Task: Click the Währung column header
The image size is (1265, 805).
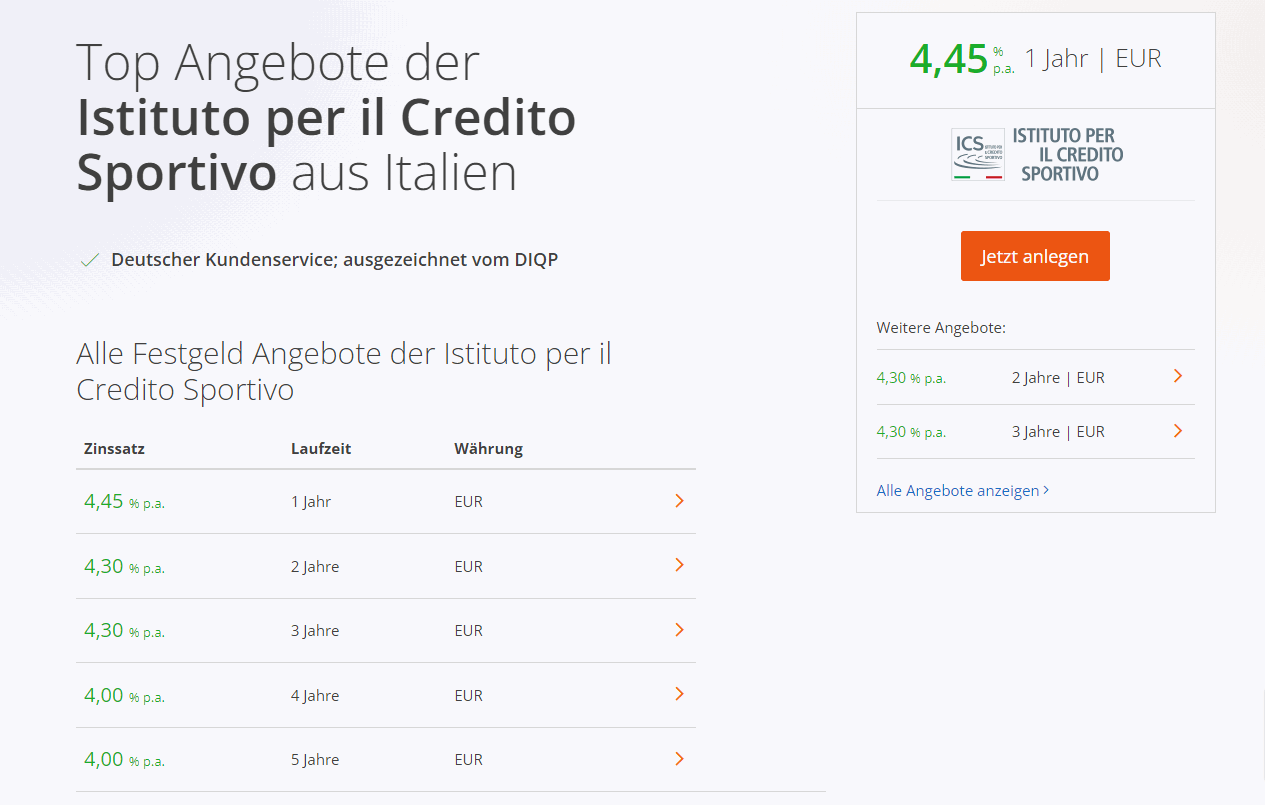Action: coord(488,449)
